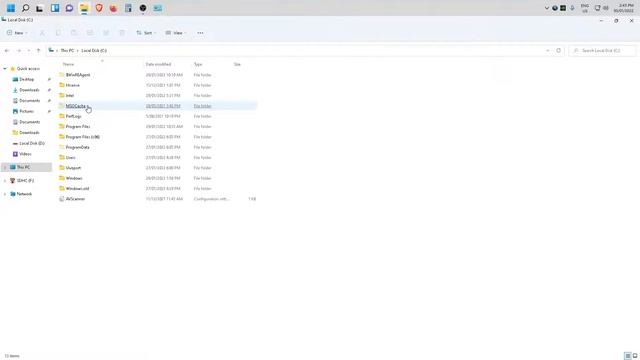Expand the Network tree node arrow
Screen dimensions: 640x360
click(x=5, y=194)
